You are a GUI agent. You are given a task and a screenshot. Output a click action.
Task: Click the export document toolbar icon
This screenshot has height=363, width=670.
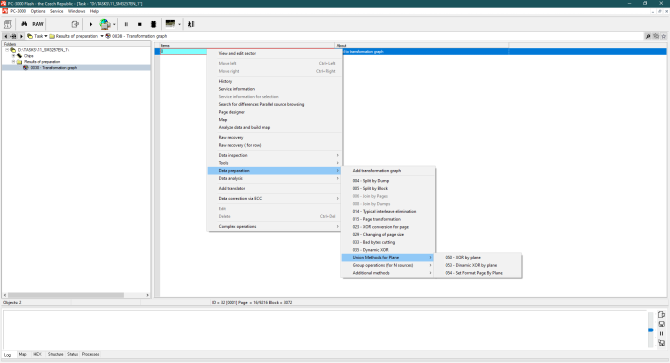point(75,24)
